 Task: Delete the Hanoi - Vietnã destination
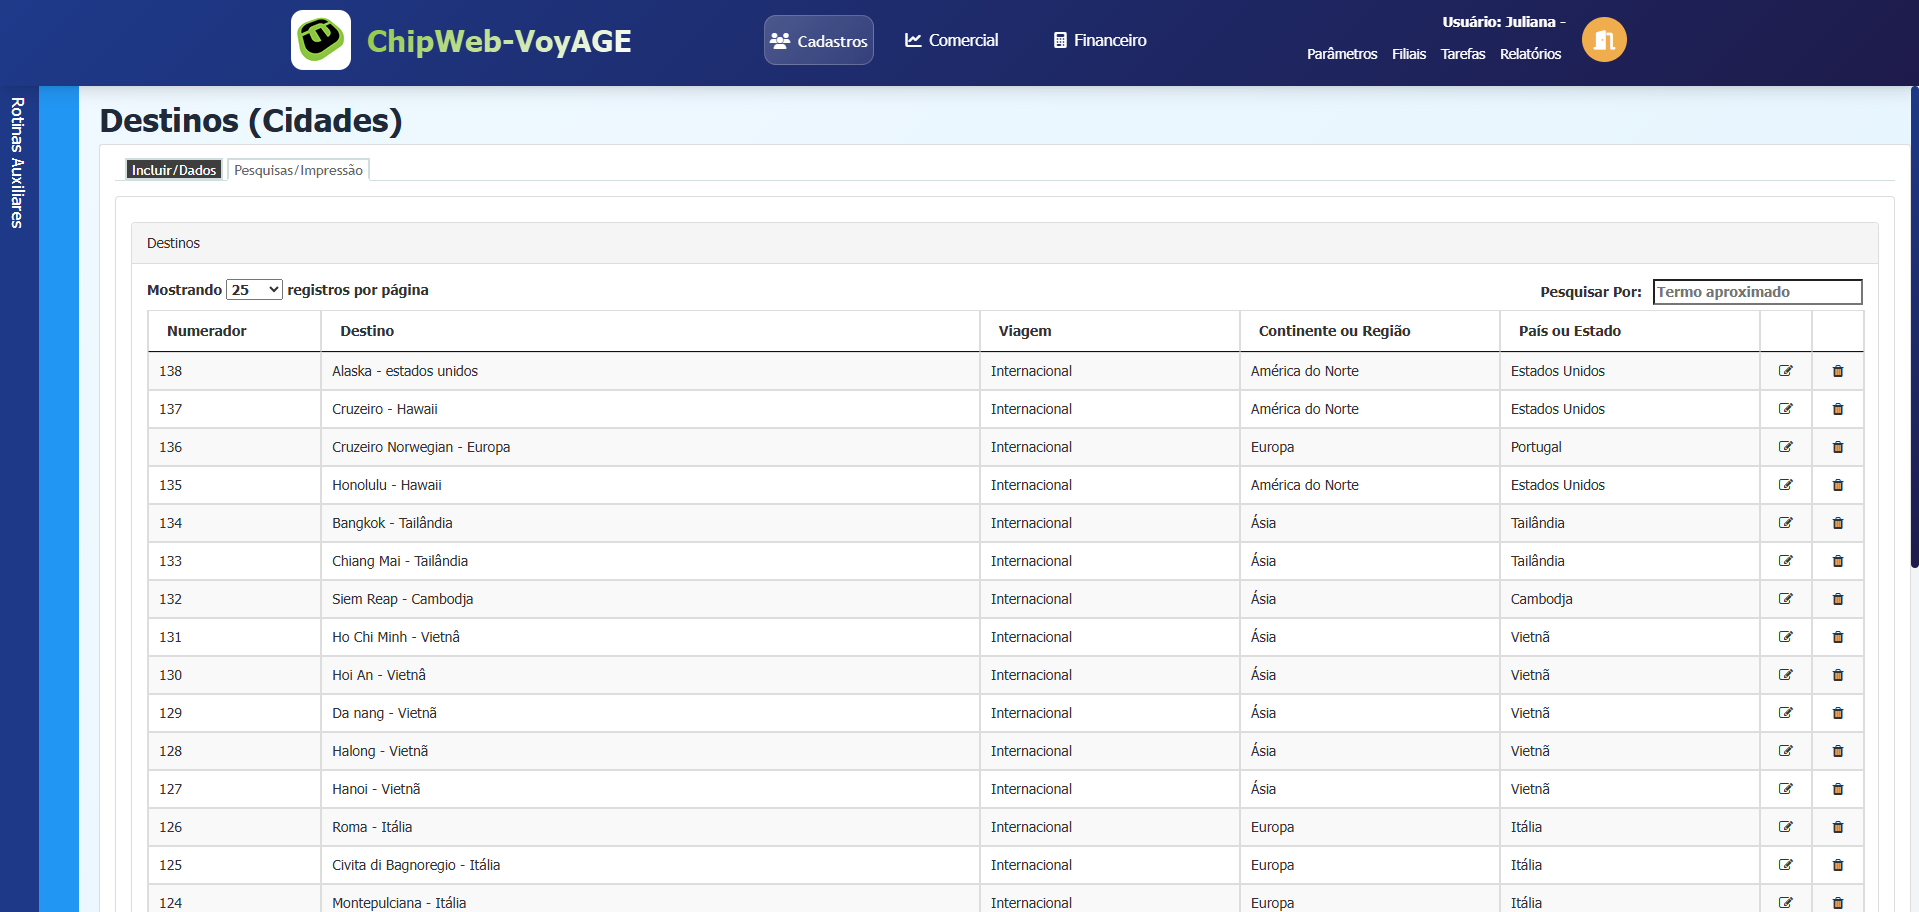[x=1837, y=789]
